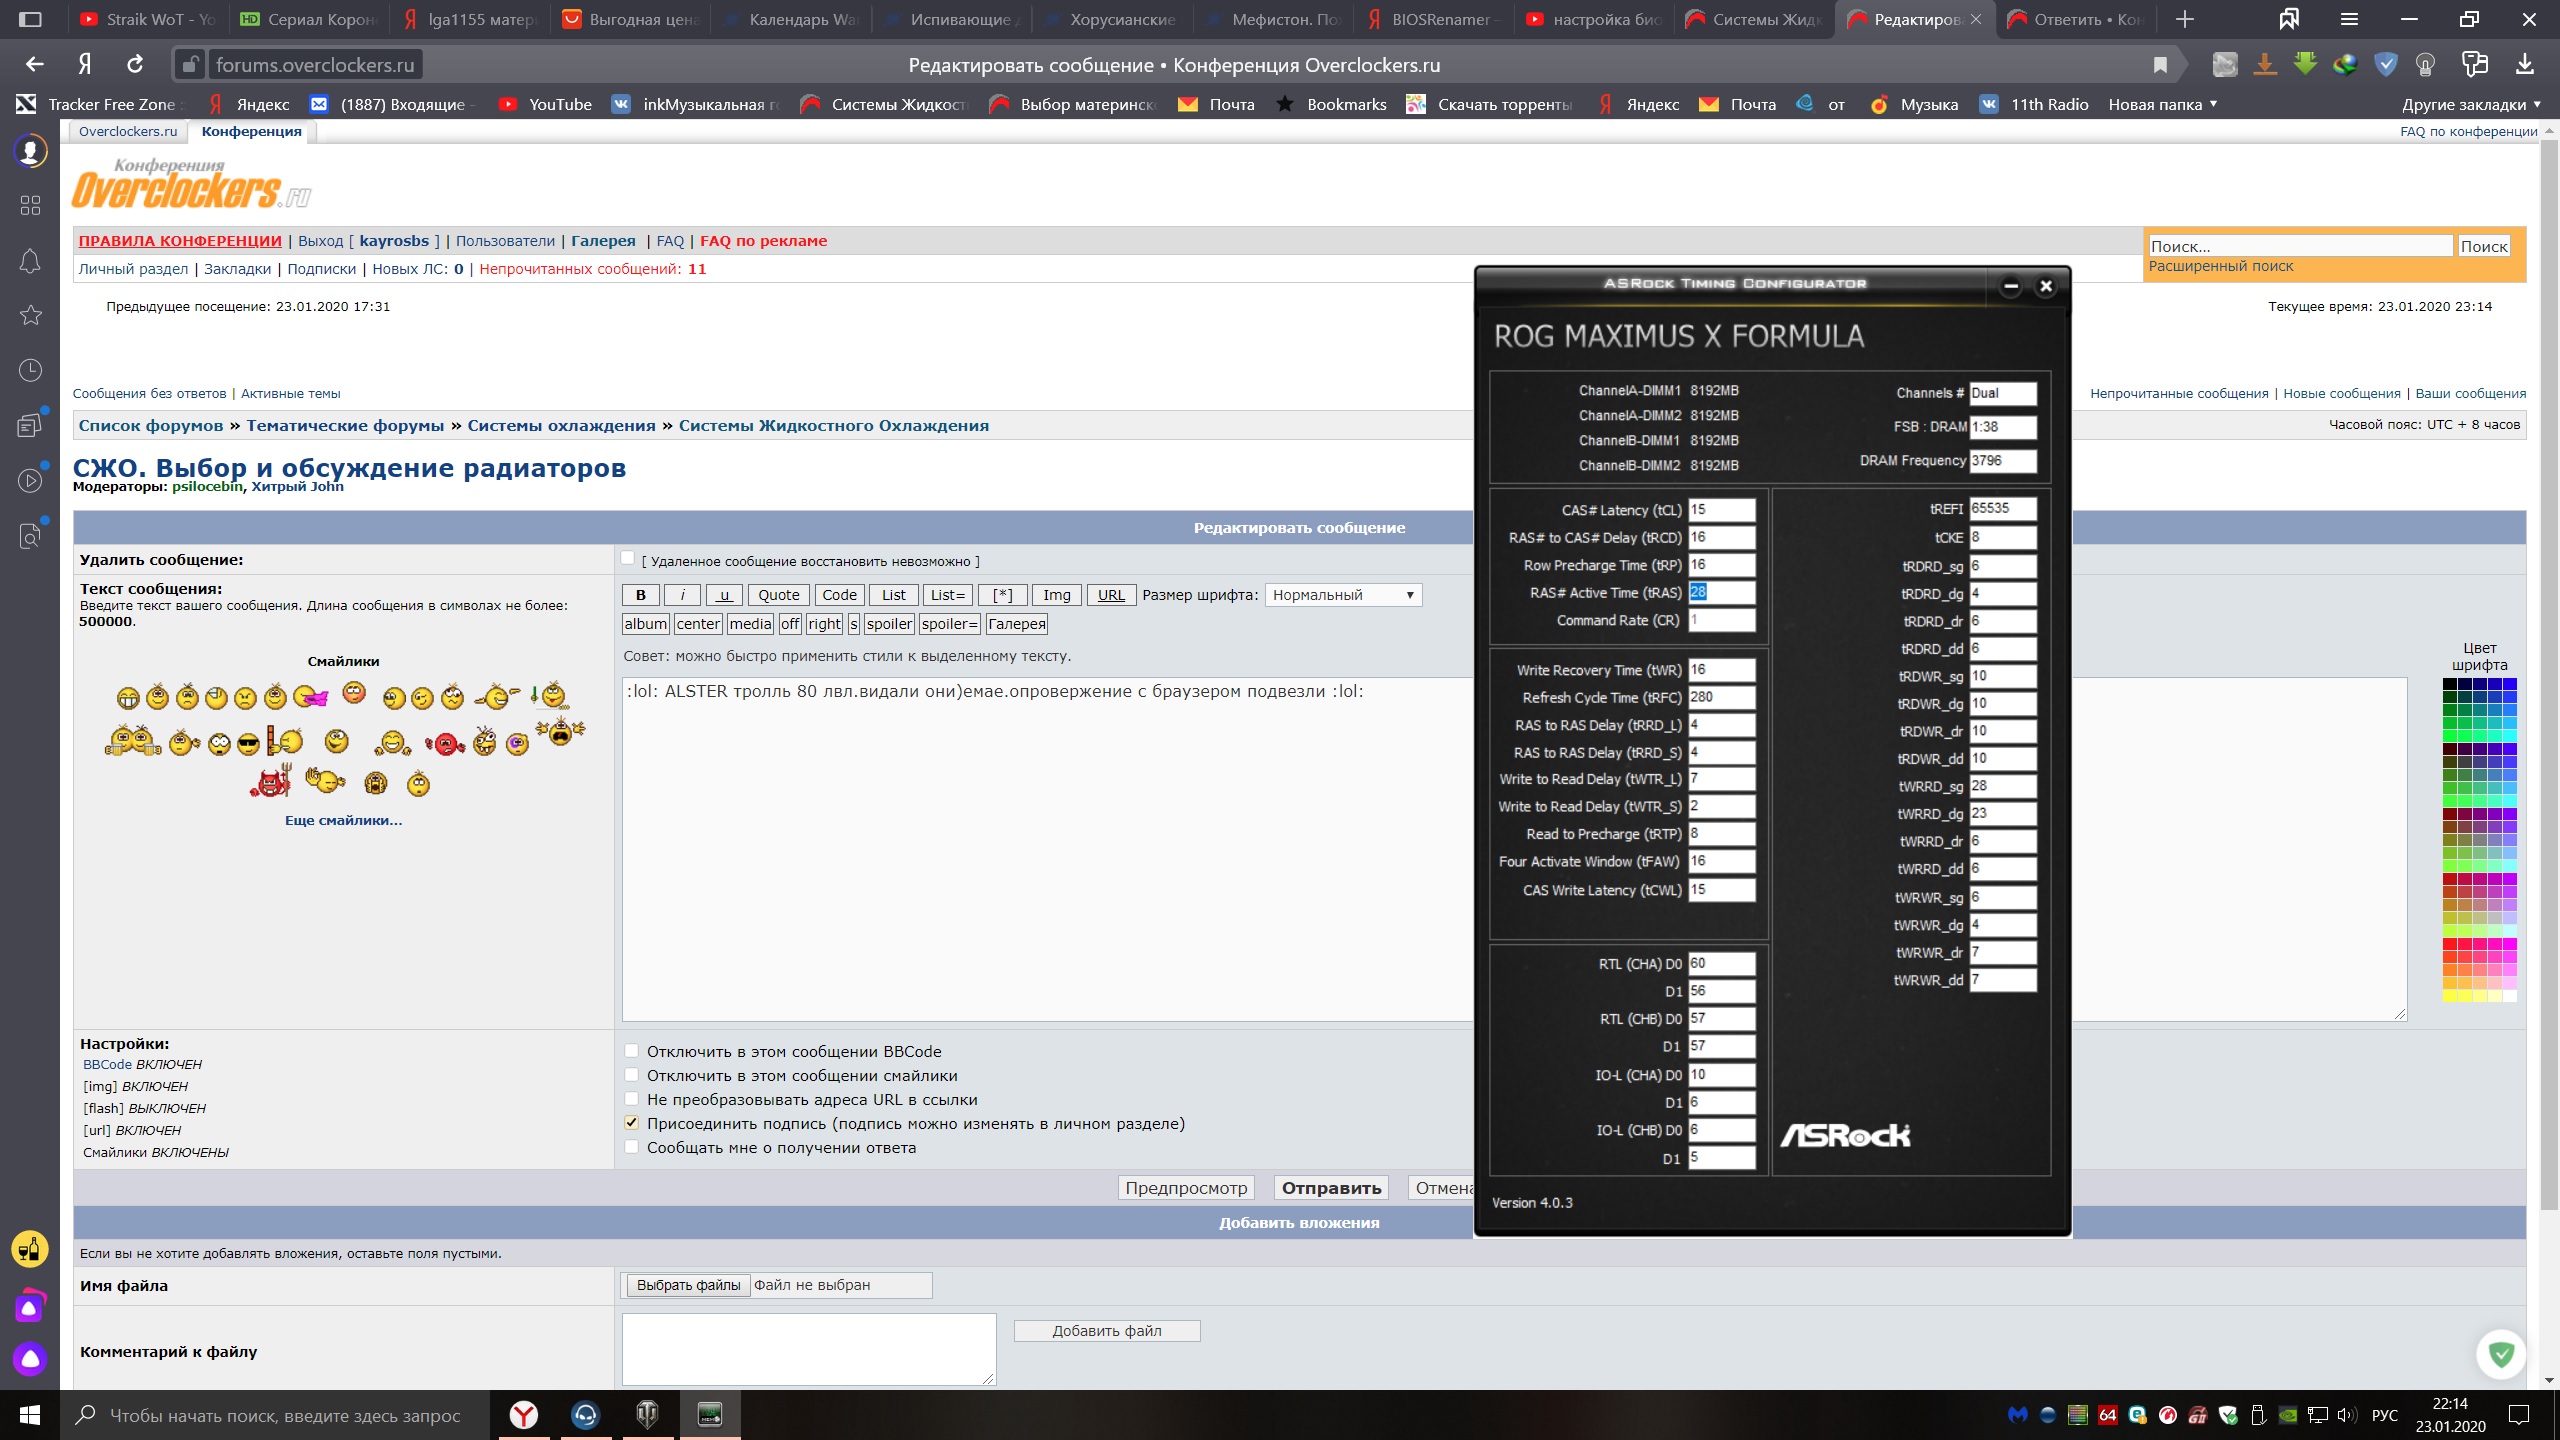Click the new tab plus icon

[2185, 19]
